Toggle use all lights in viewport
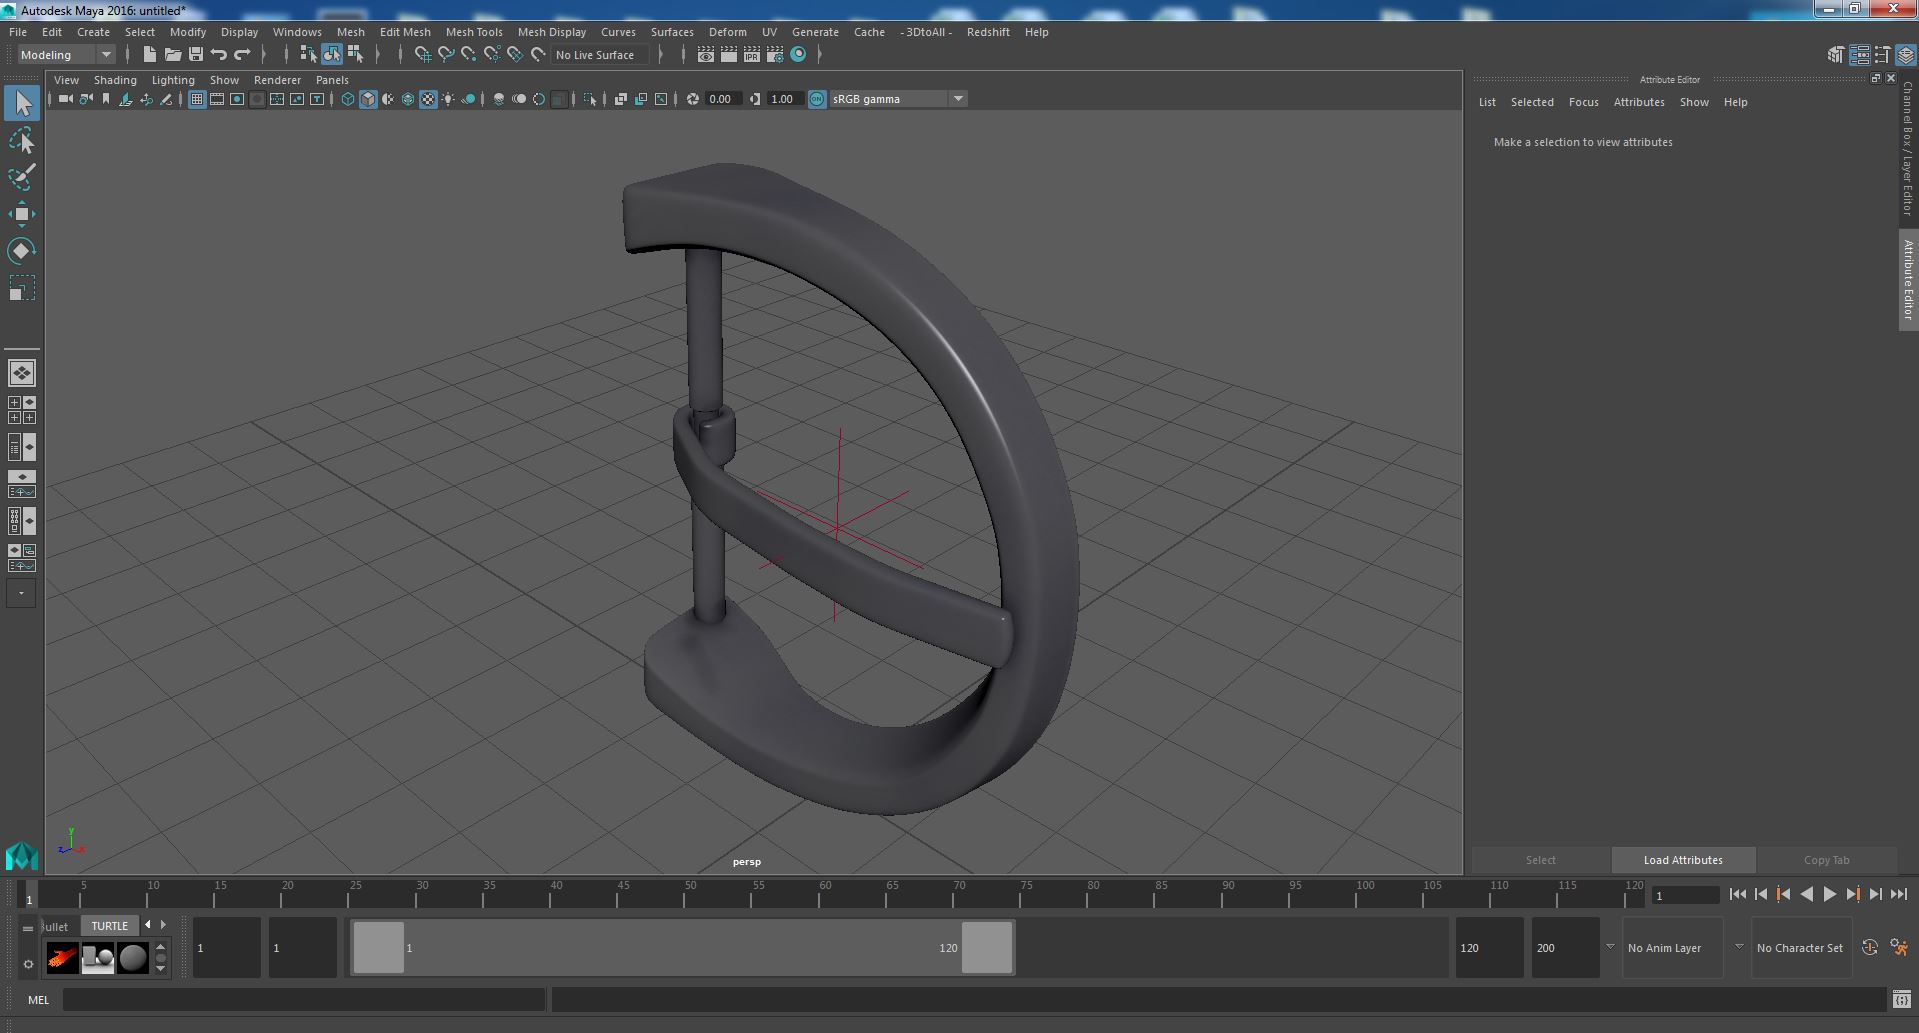 click(448, 99)
